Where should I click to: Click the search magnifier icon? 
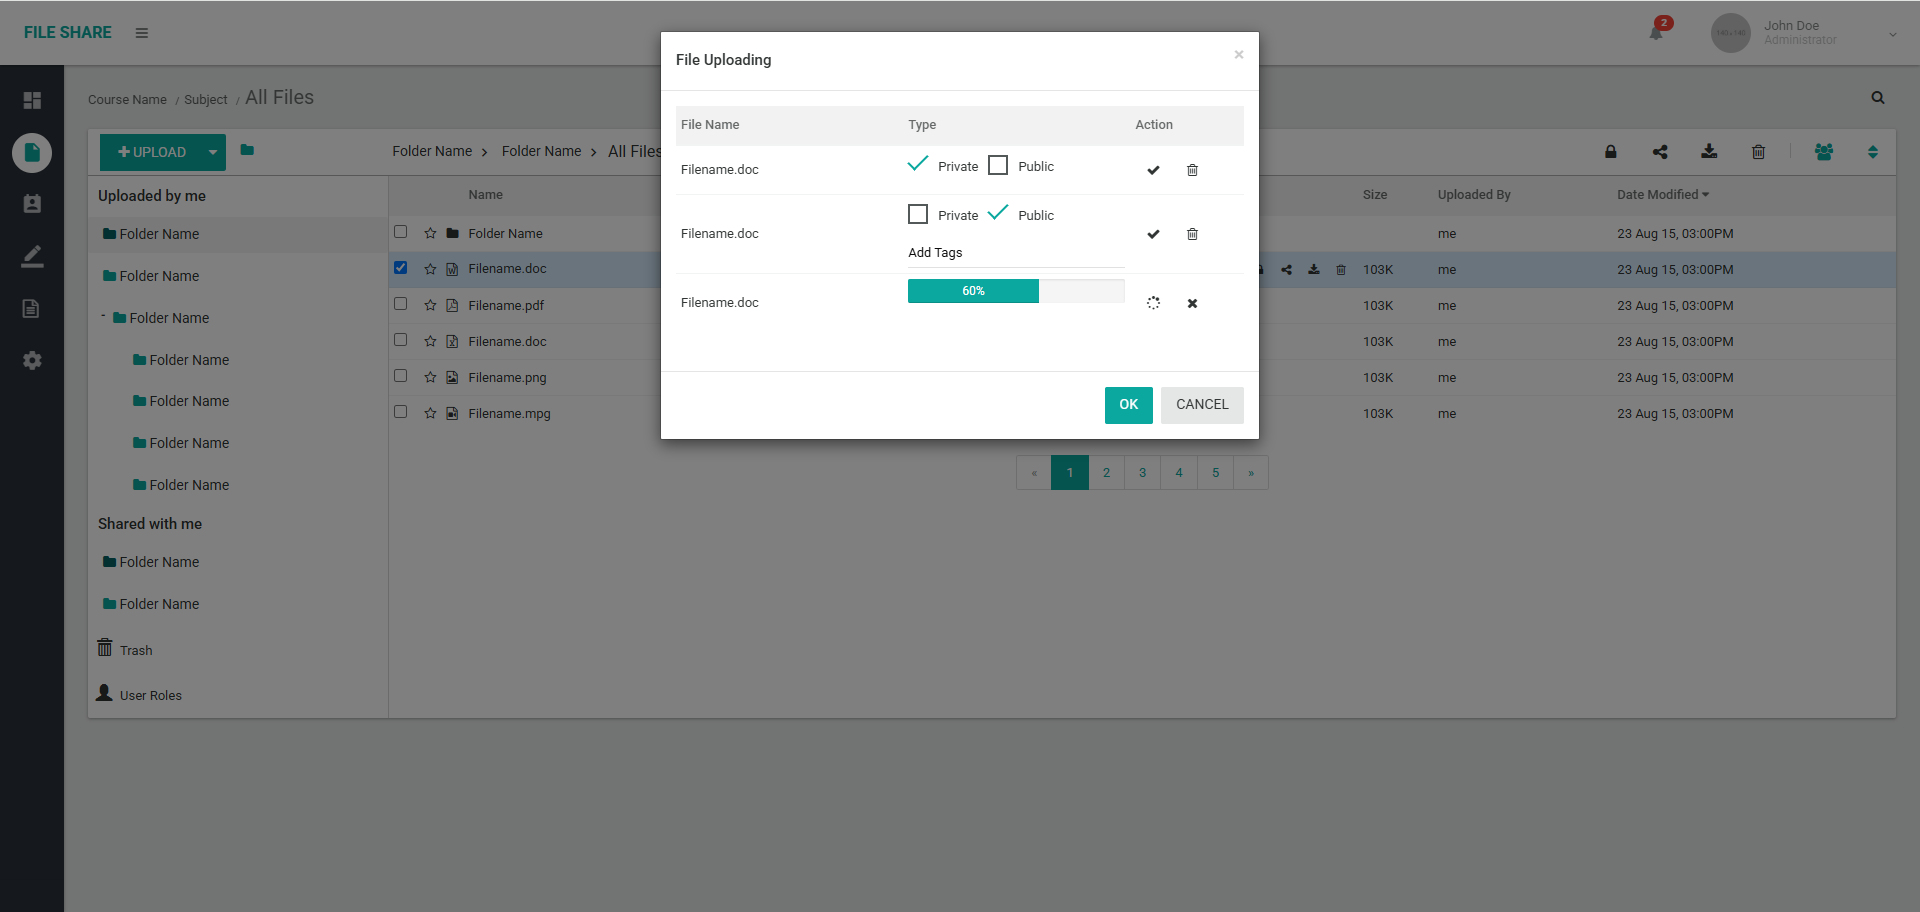pos(1878,98)
